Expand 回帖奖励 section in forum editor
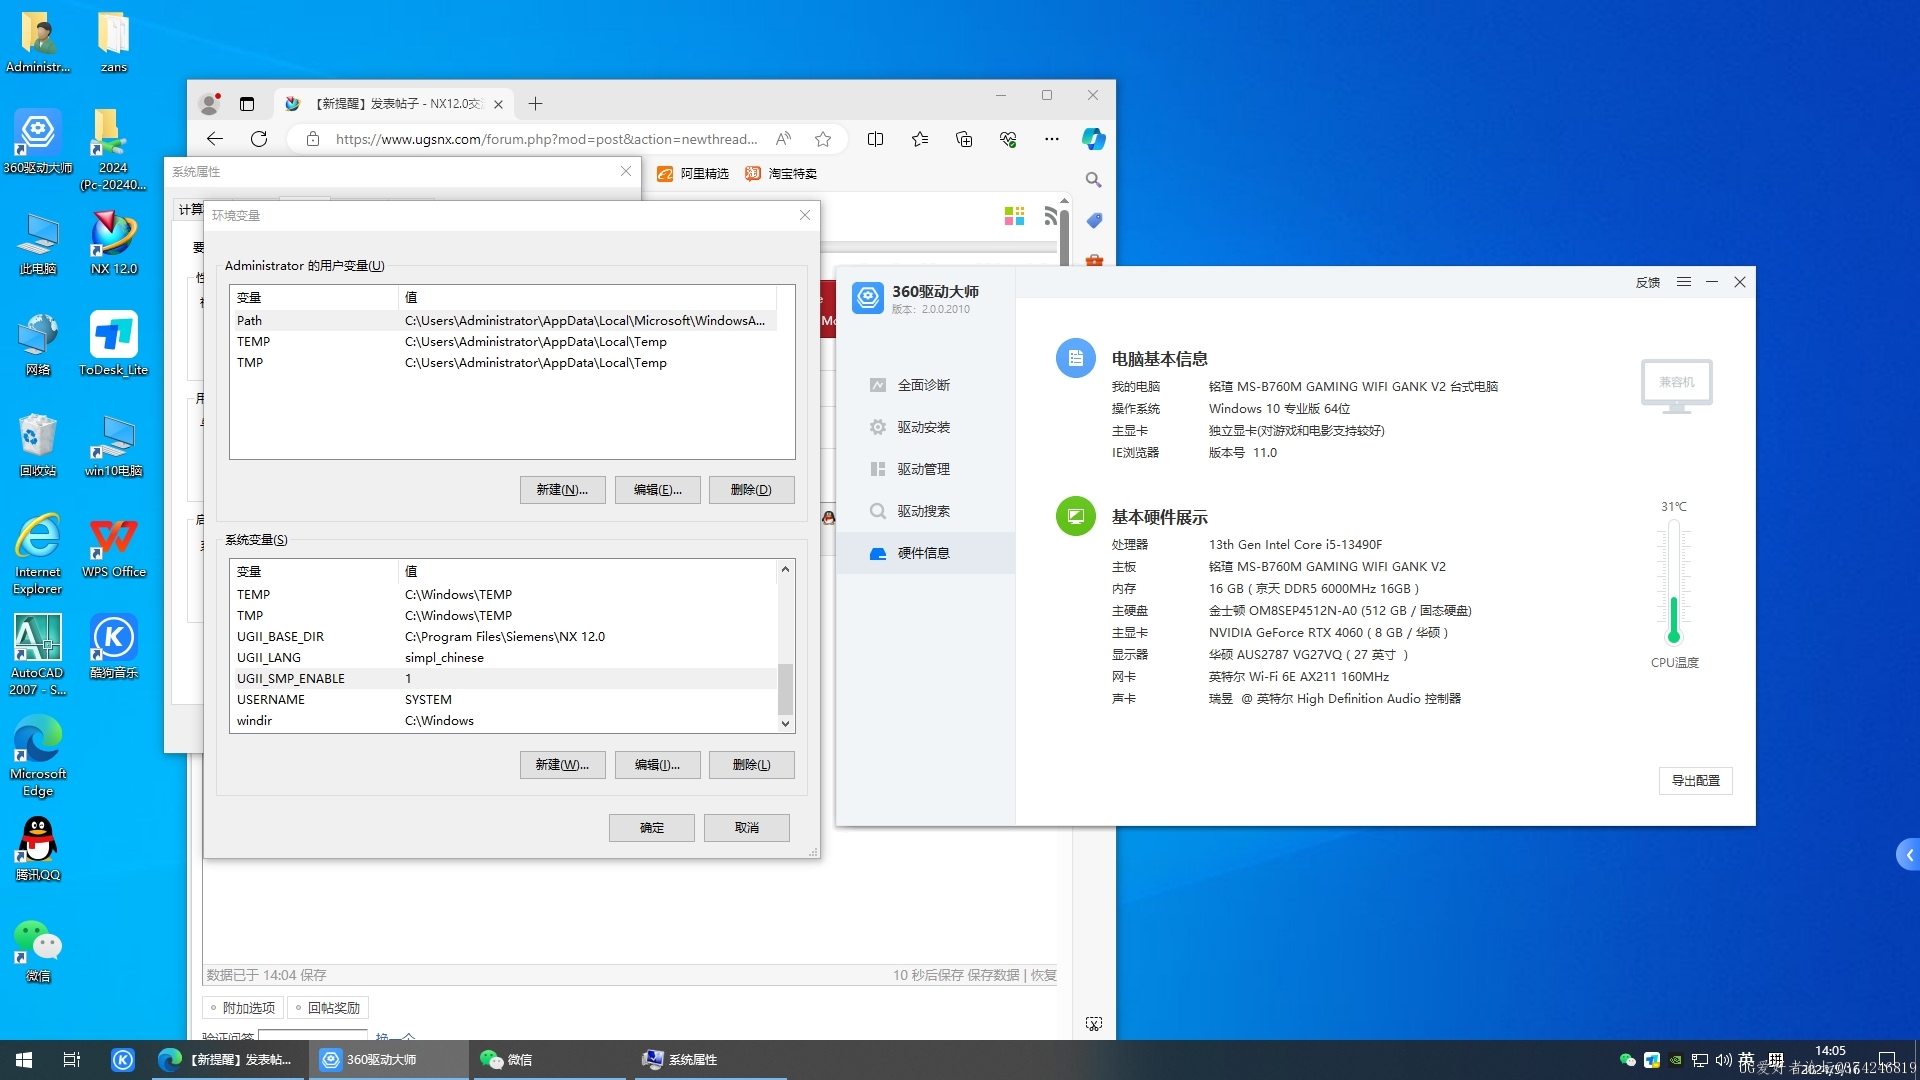 [x=329, y=1008]
